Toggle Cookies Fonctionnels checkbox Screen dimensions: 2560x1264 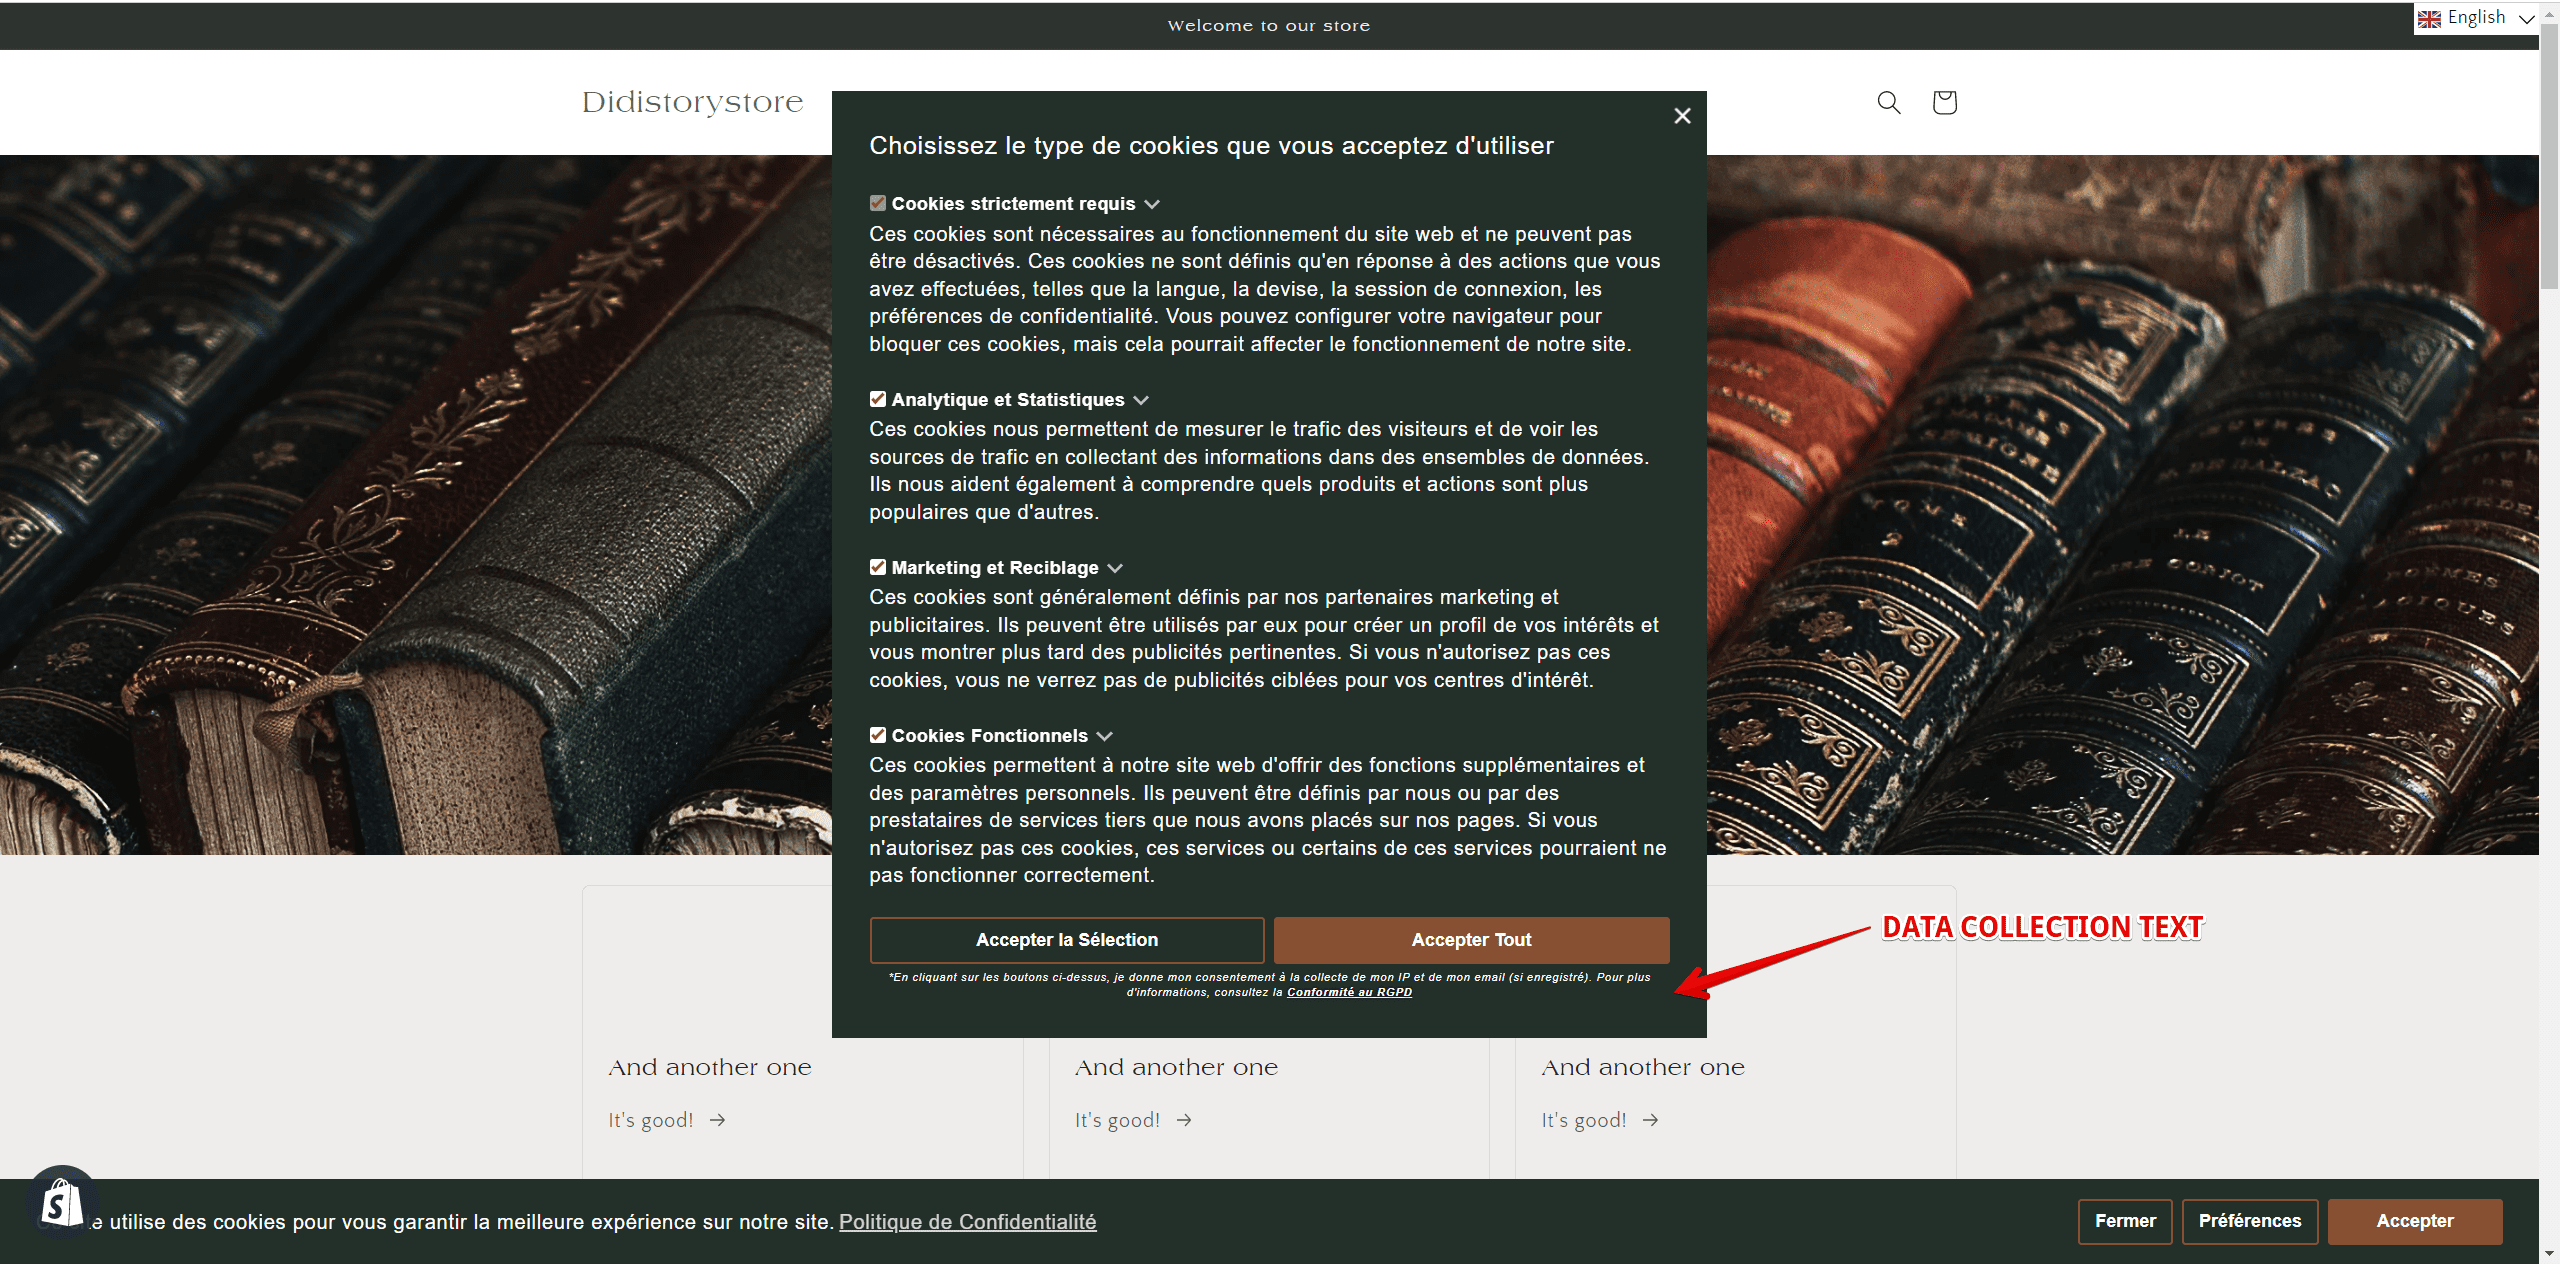coord(878,735)
